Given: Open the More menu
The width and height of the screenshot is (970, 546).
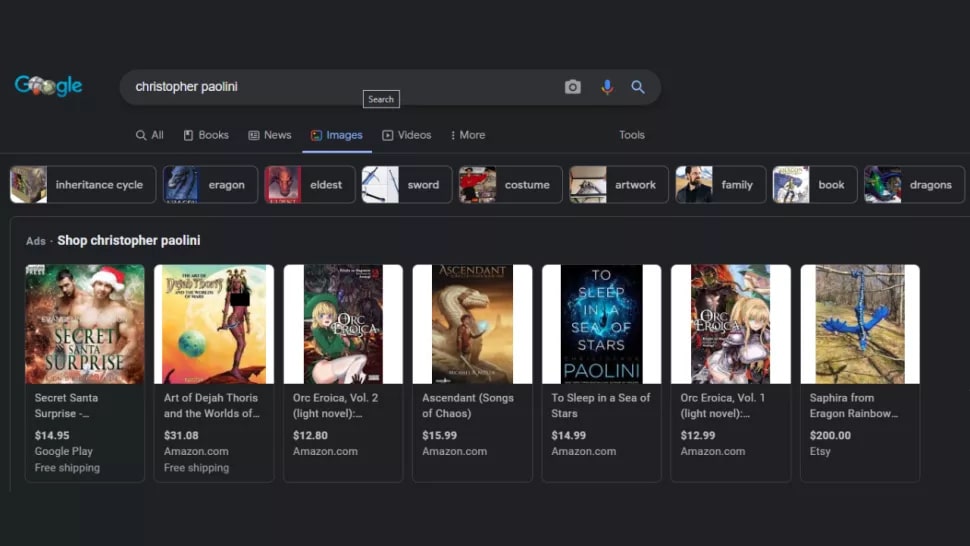Looking at the screenshot, I should tap(468, 135).
